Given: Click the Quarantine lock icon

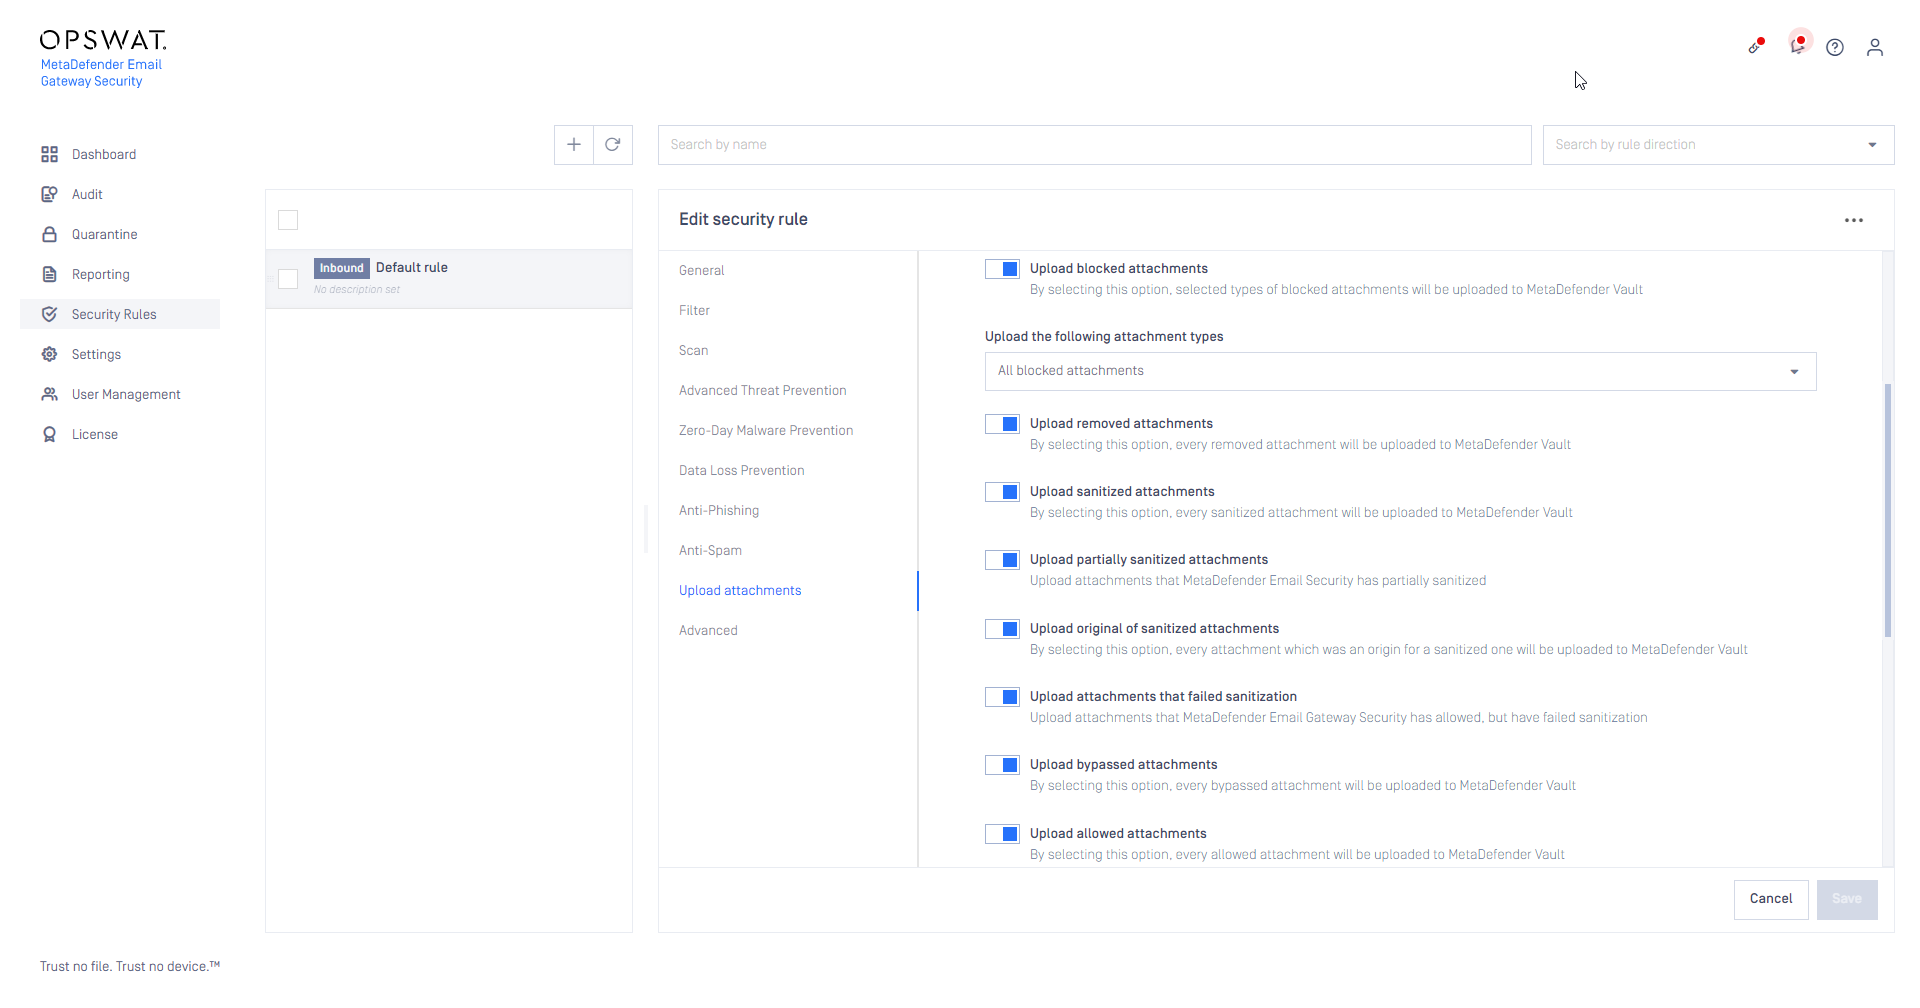Looking at the screenshot, I should 49,234.
